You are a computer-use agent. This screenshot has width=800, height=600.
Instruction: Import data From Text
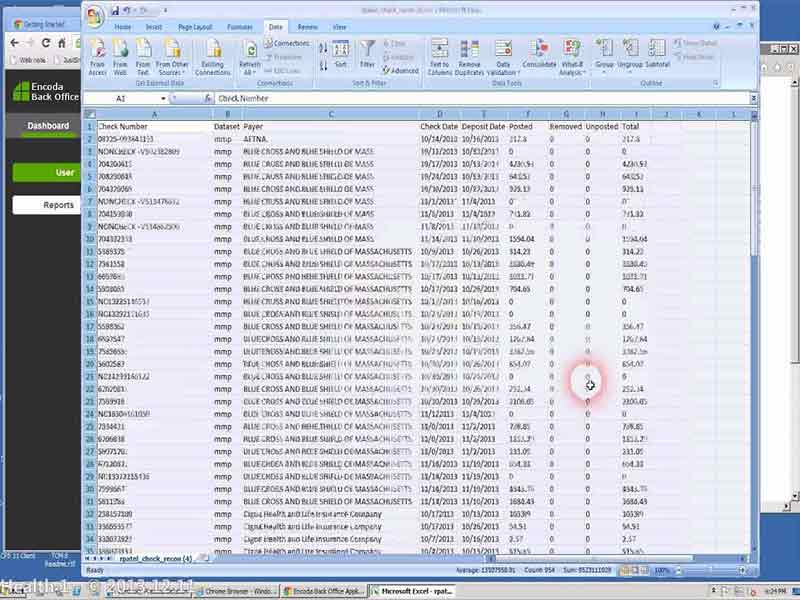click(143, 58)
